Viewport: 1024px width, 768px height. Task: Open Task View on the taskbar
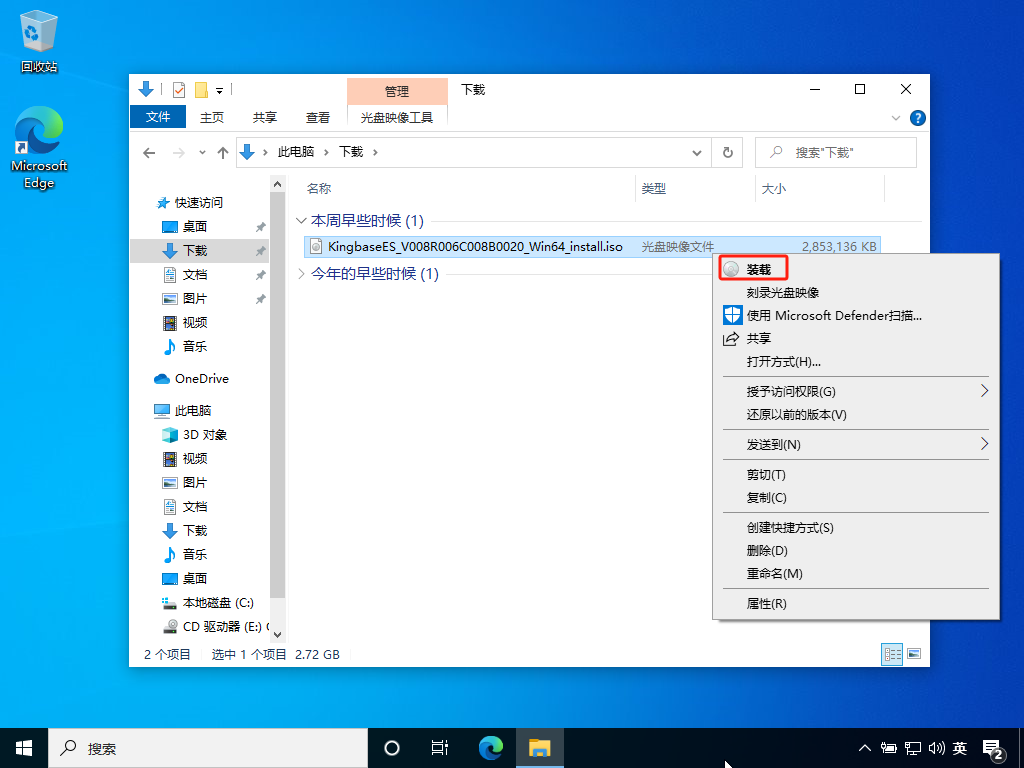(x=439, y=747)
